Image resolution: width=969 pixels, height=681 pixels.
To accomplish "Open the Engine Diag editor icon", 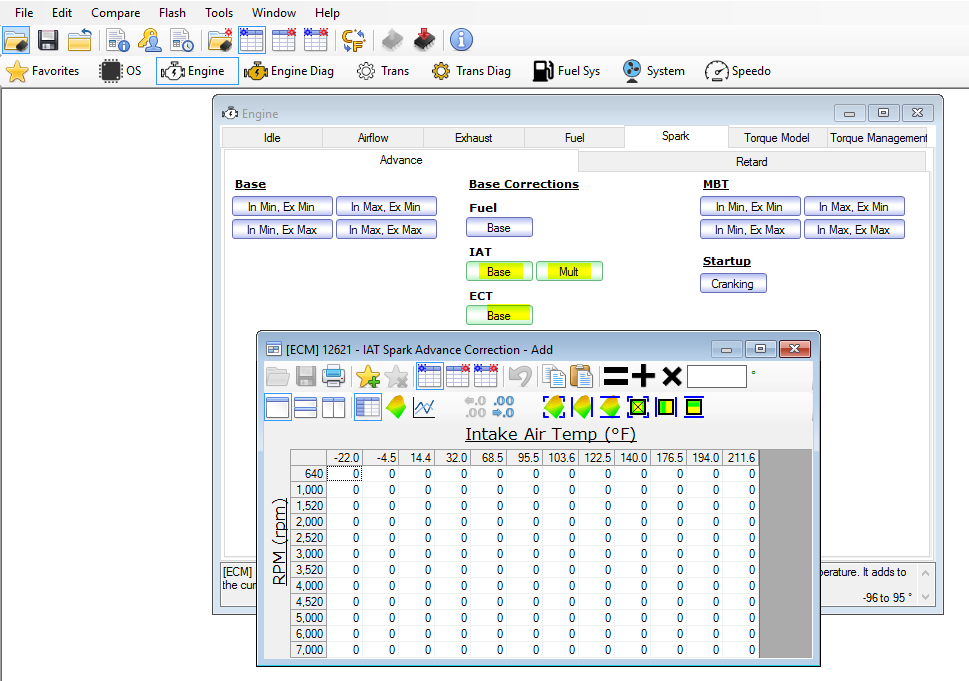I will (x=256, y=71).
